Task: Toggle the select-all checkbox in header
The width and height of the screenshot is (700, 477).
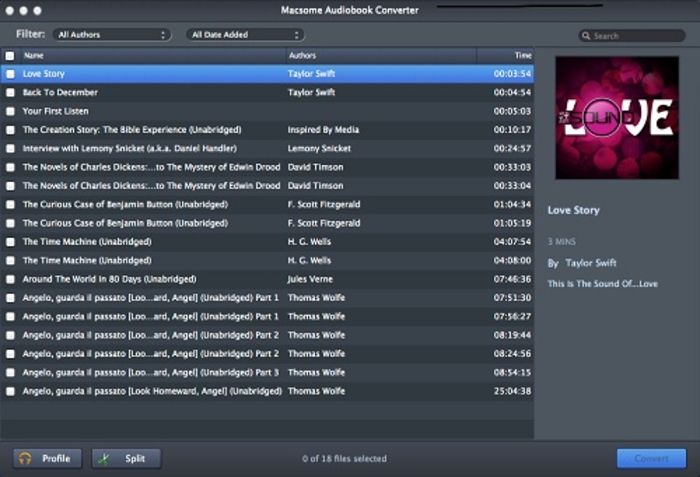Action: point(10,56)
